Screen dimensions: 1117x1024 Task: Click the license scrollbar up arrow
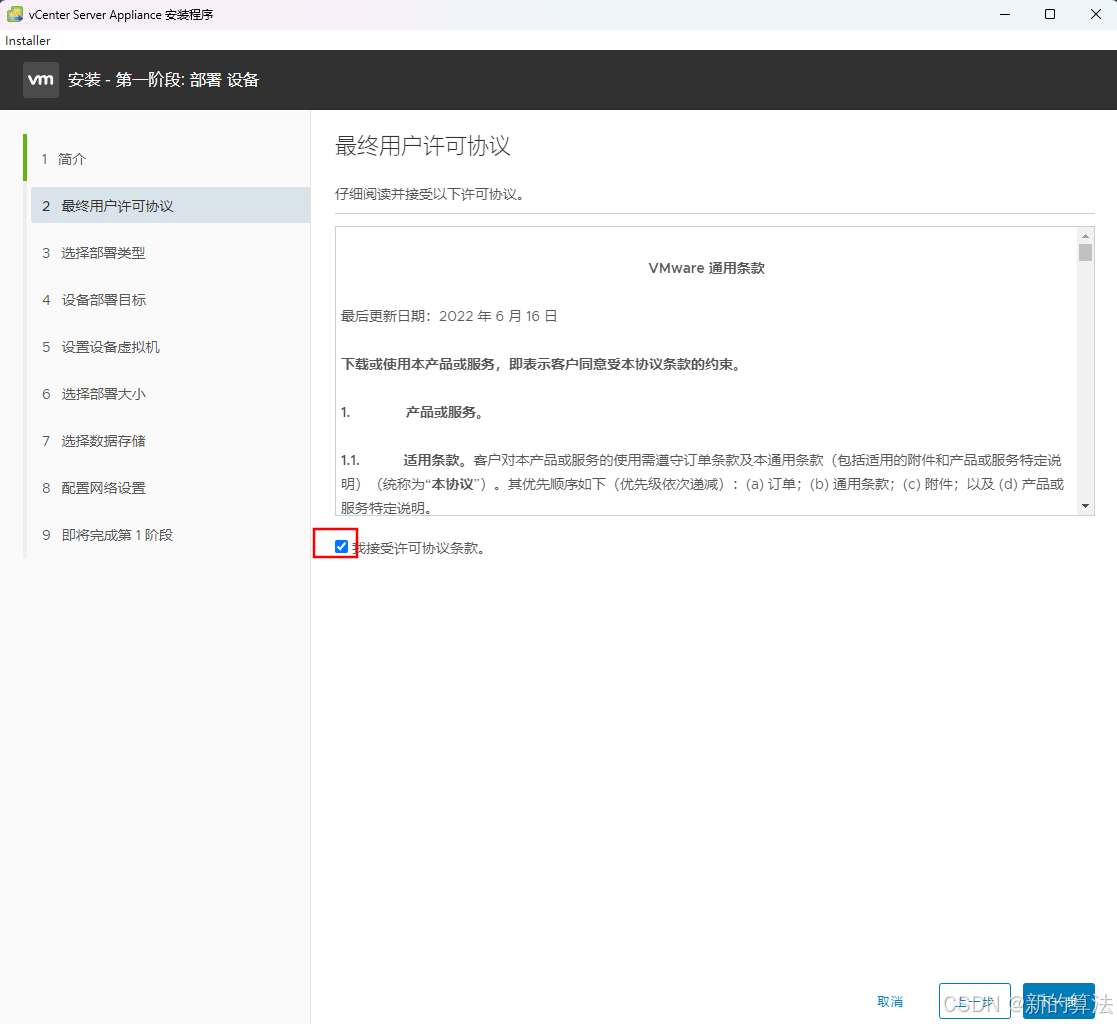click(x=1085, y=236)
